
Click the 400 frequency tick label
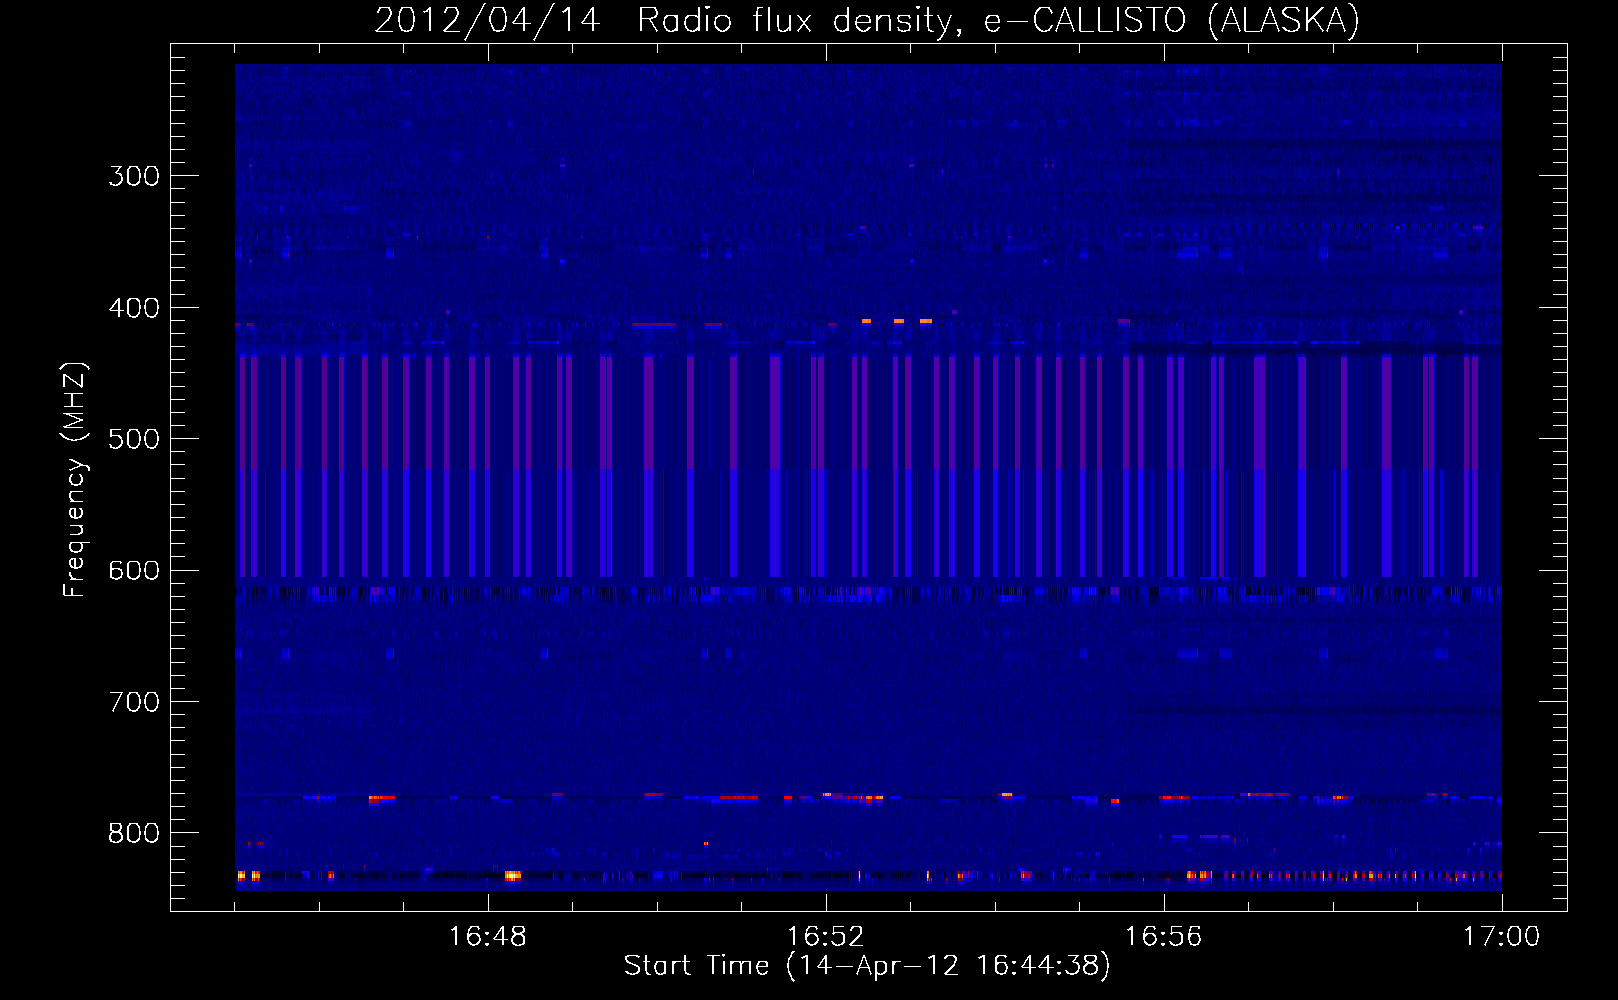coord(134,308)
